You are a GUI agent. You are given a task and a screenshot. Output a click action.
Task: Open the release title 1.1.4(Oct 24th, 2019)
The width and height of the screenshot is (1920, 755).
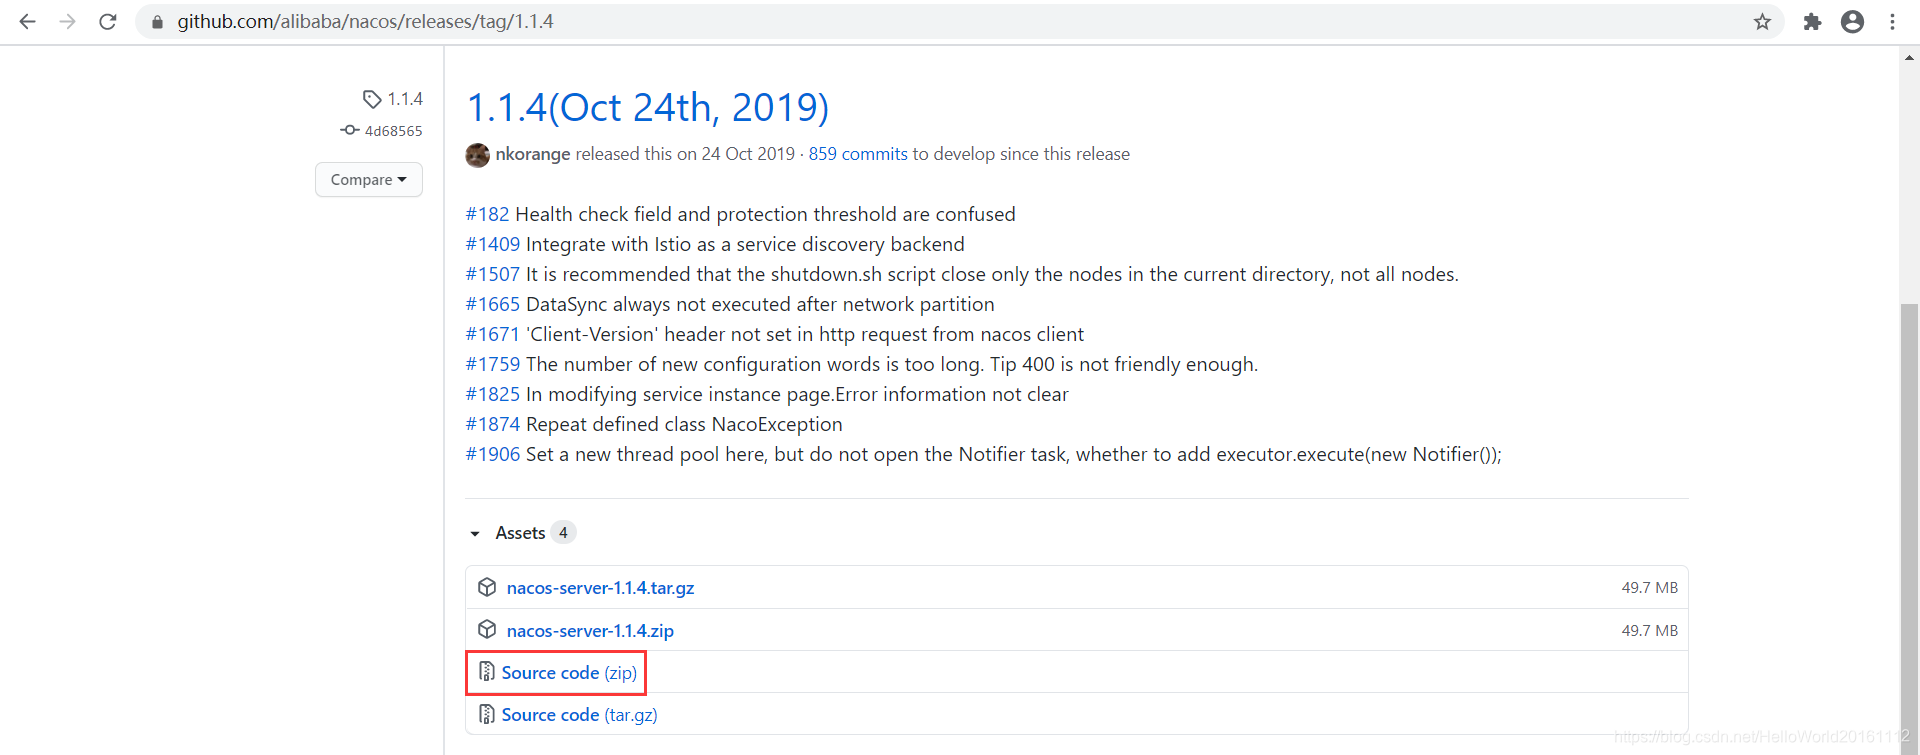pyautogui.click(x=648, y=107)
